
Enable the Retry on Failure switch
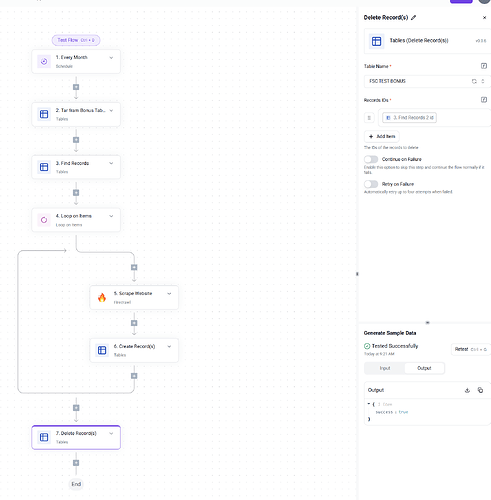[371, 184]
